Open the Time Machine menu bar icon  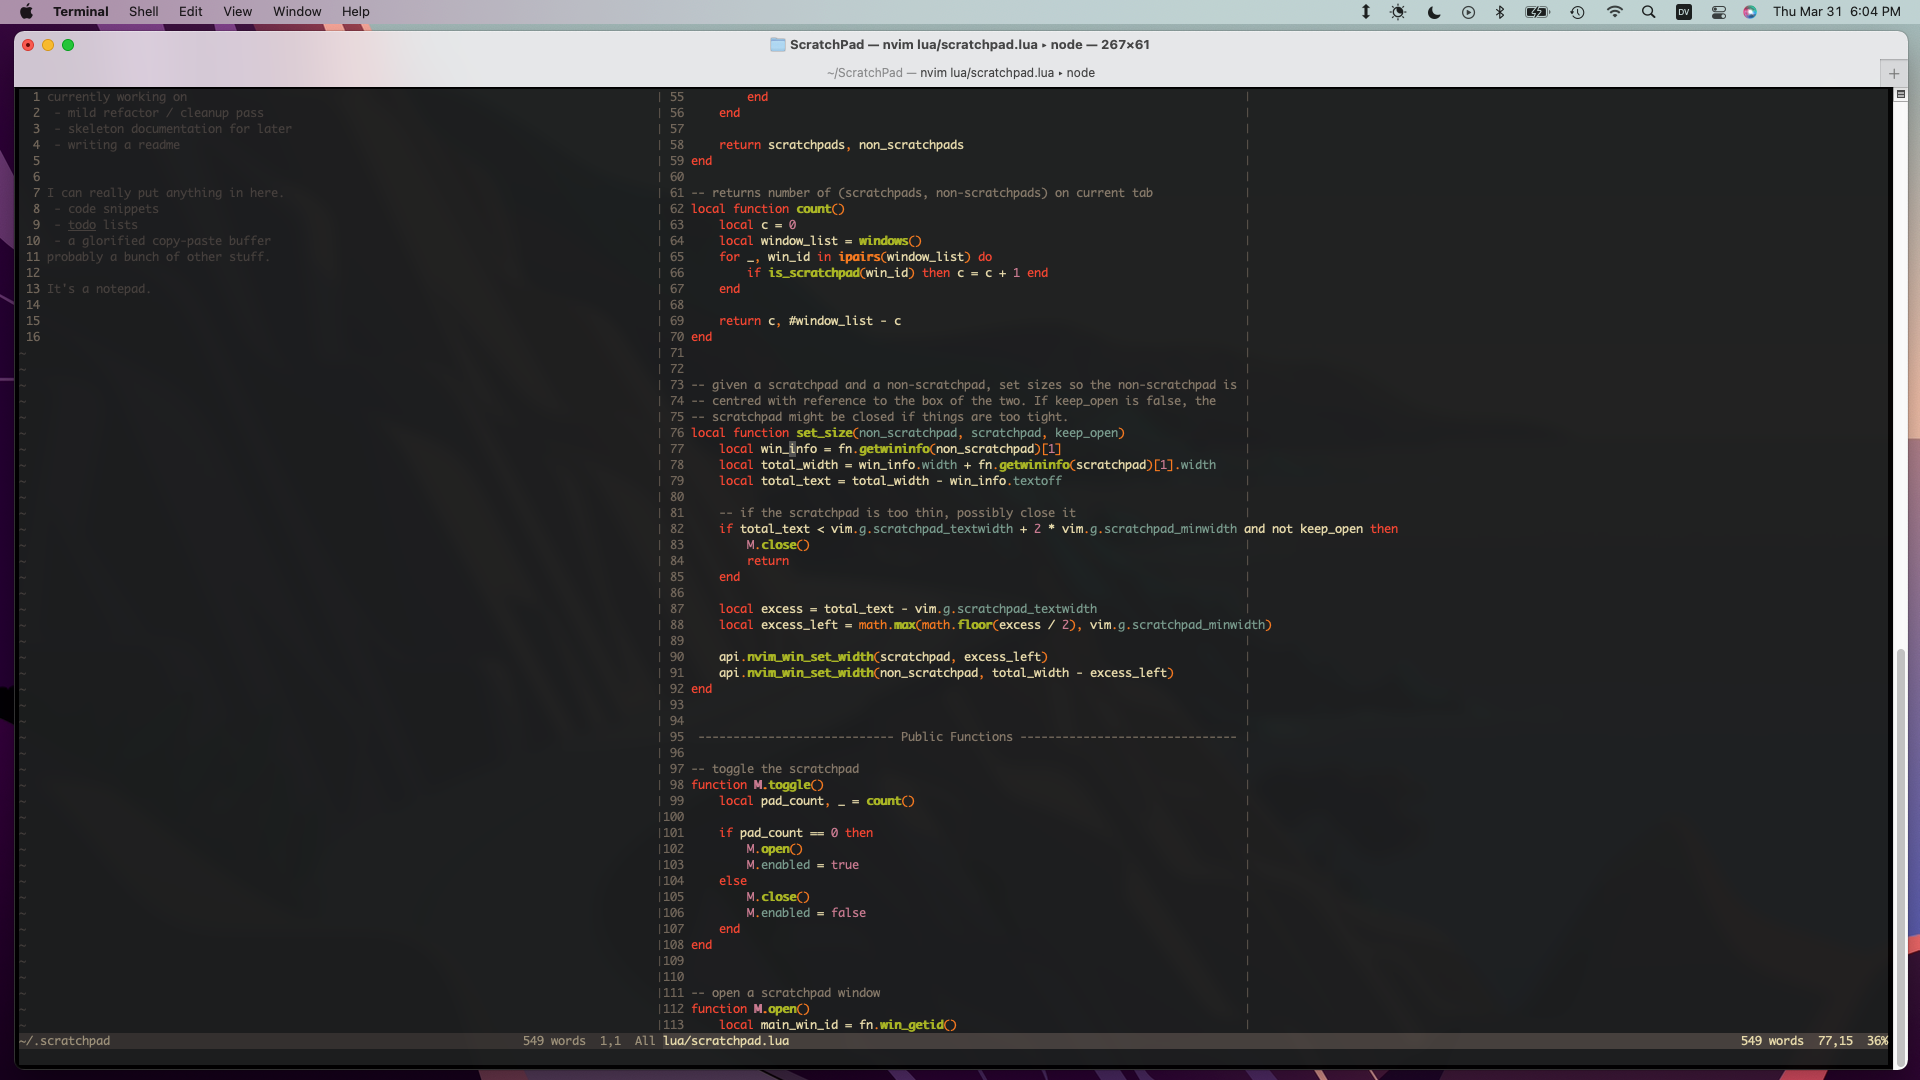click(x=1577, y=12)
